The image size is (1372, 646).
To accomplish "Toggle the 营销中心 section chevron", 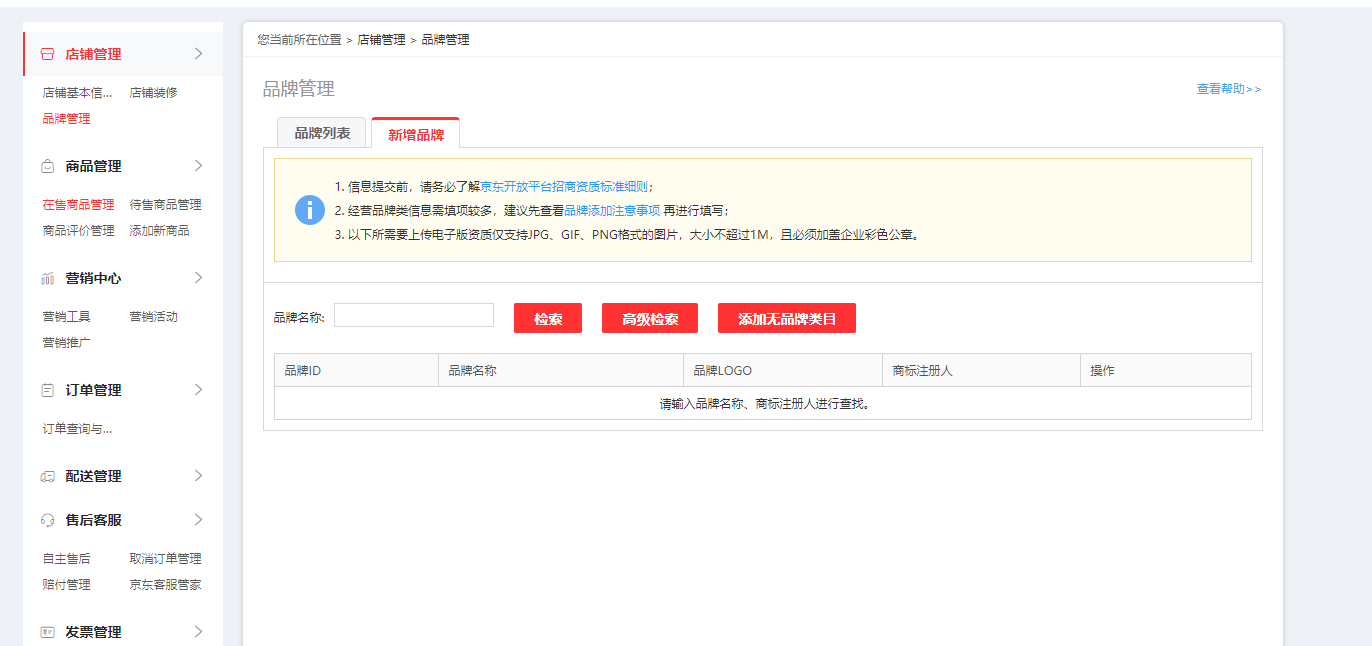I will coord(198,278).
